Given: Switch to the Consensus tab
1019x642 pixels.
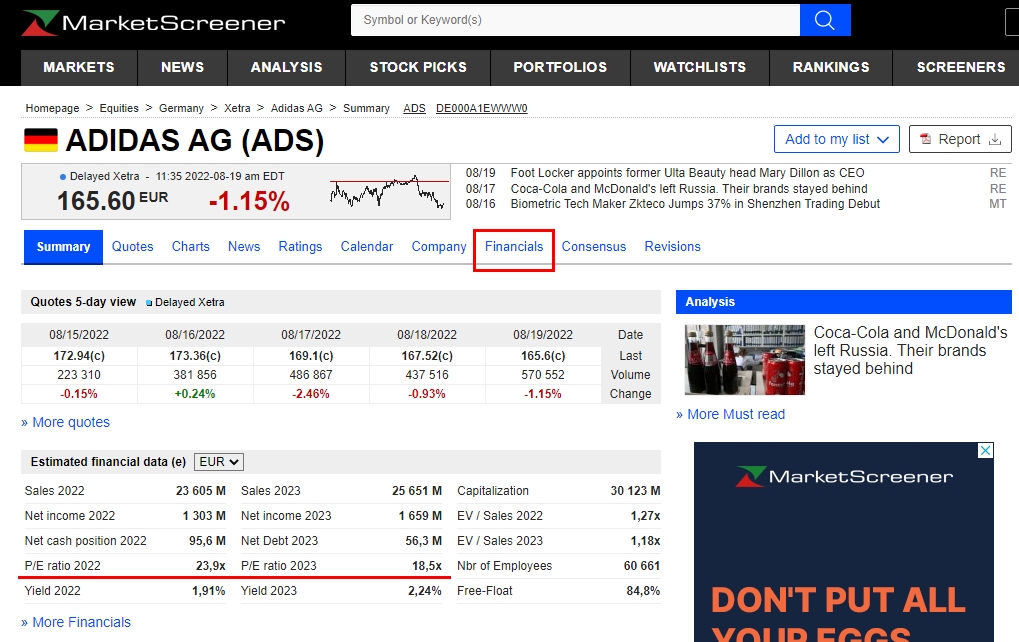Looking at the screenshot, I should [594, 247].
